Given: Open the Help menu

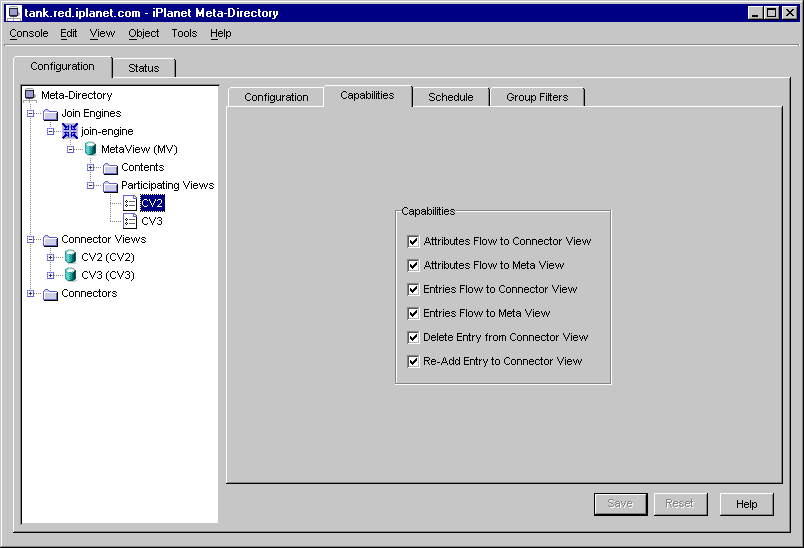Looking at the screenshot, I should click(220, 33).
